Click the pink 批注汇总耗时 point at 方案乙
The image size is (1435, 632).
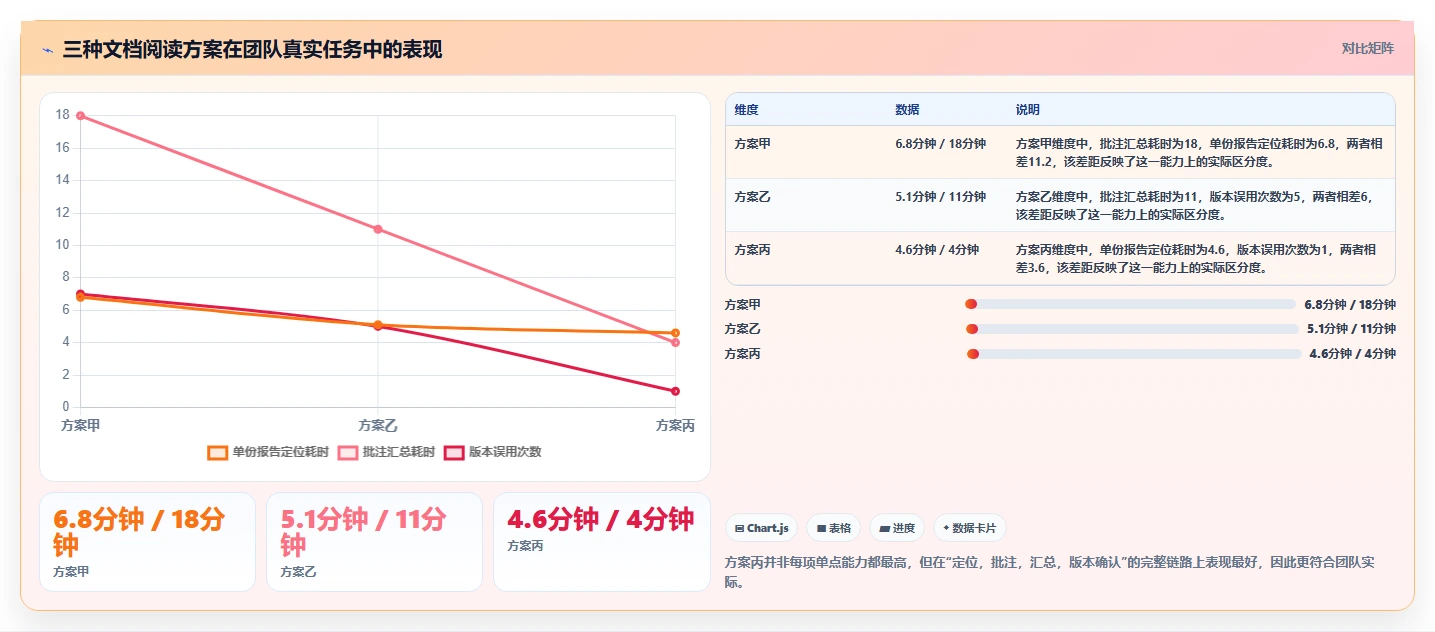pos(378,229)
